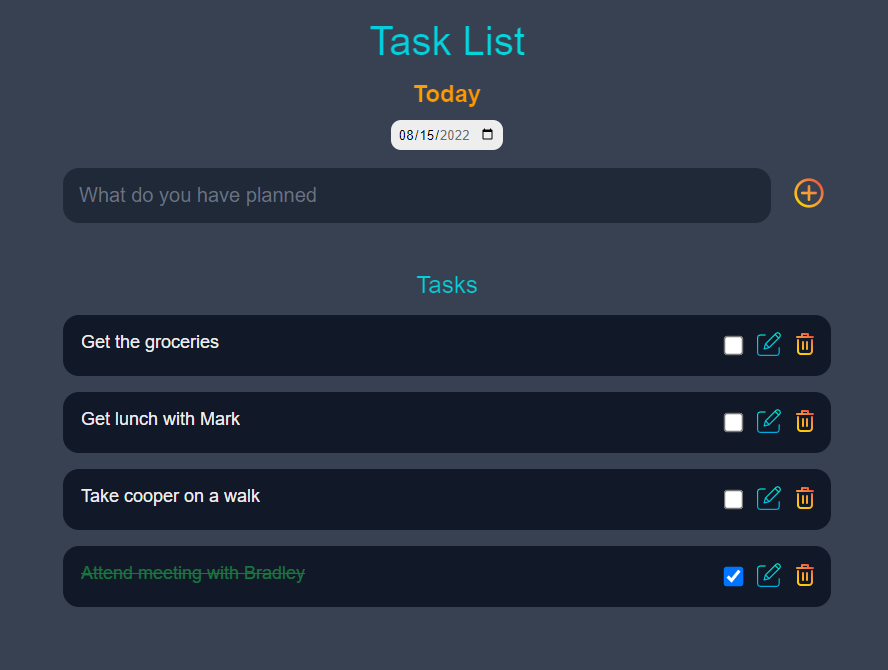The height and width of the screenshot is (670, 888).
Task: Select the month portion of the date
Action: tap(406, 135)
